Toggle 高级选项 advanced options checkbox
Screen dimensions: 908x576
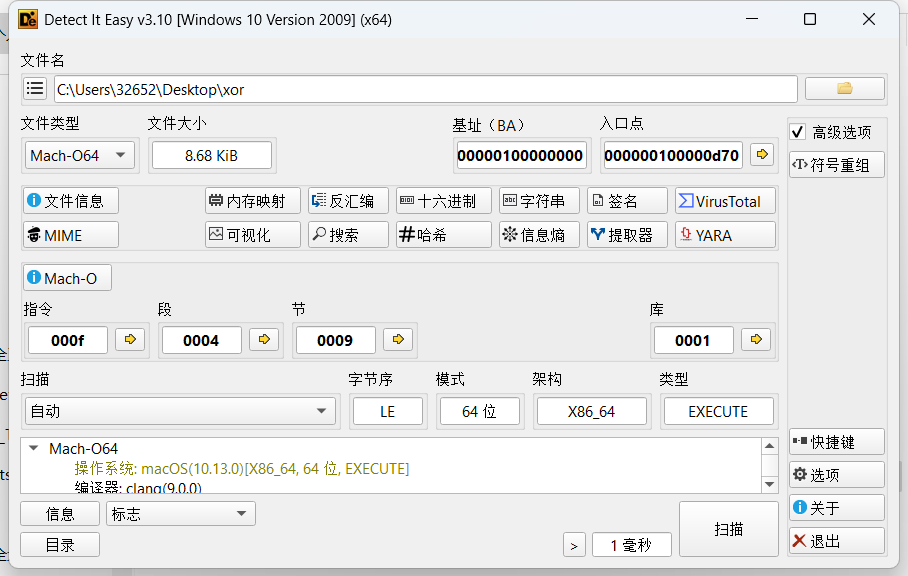point(797,132)
